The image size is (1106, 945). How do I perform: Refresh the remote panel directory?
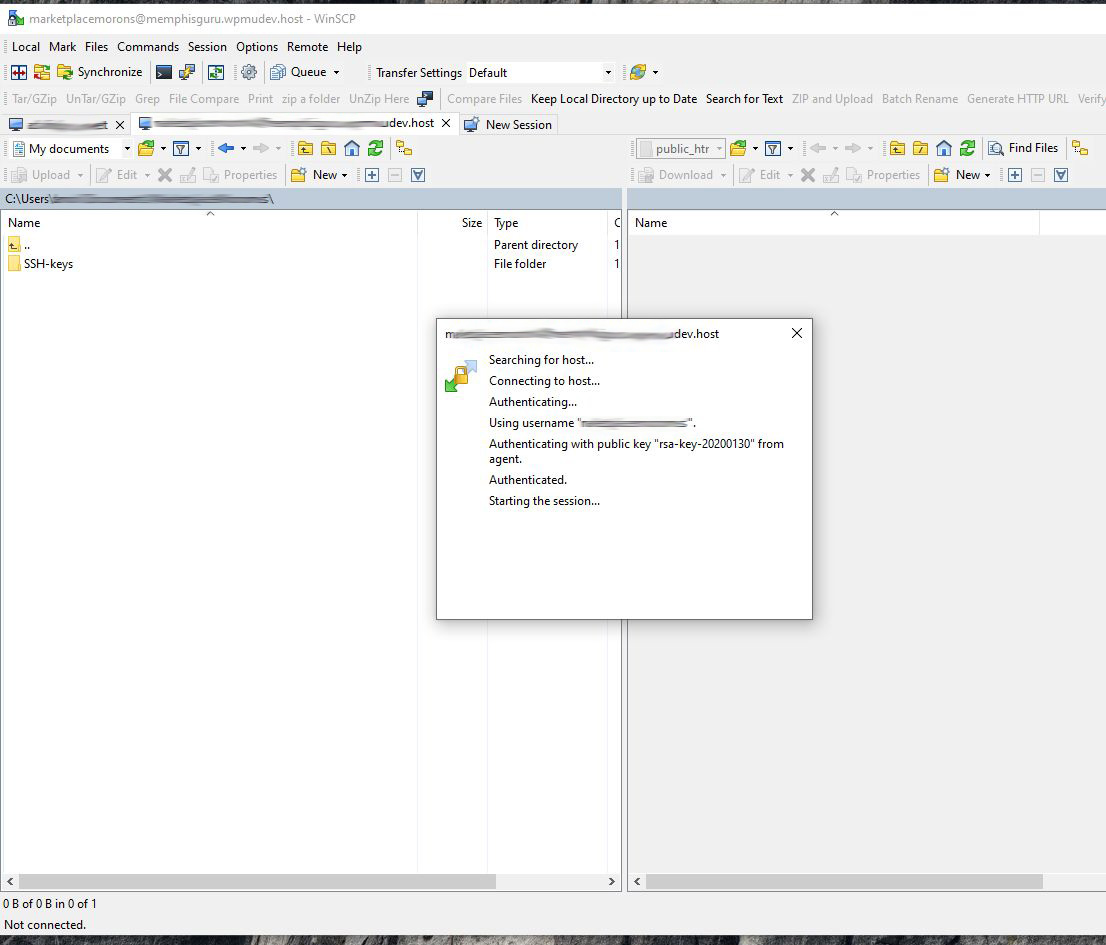(967, 148)
